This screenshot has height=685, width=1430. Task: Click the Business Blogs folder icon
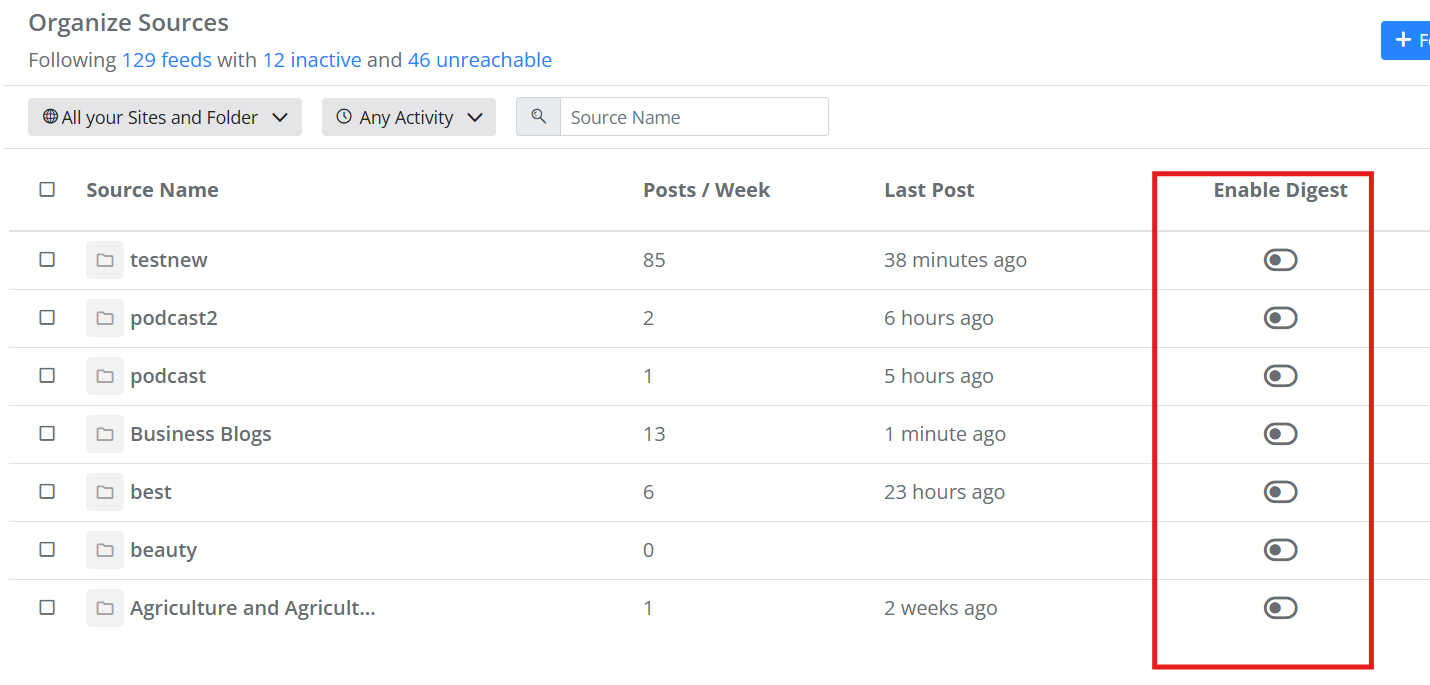[105, 434]
